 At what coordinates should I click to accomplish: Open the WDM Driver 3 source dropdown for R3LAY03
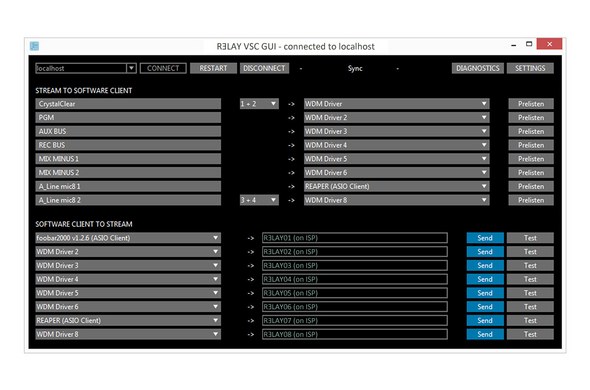[x=128, y=265]
